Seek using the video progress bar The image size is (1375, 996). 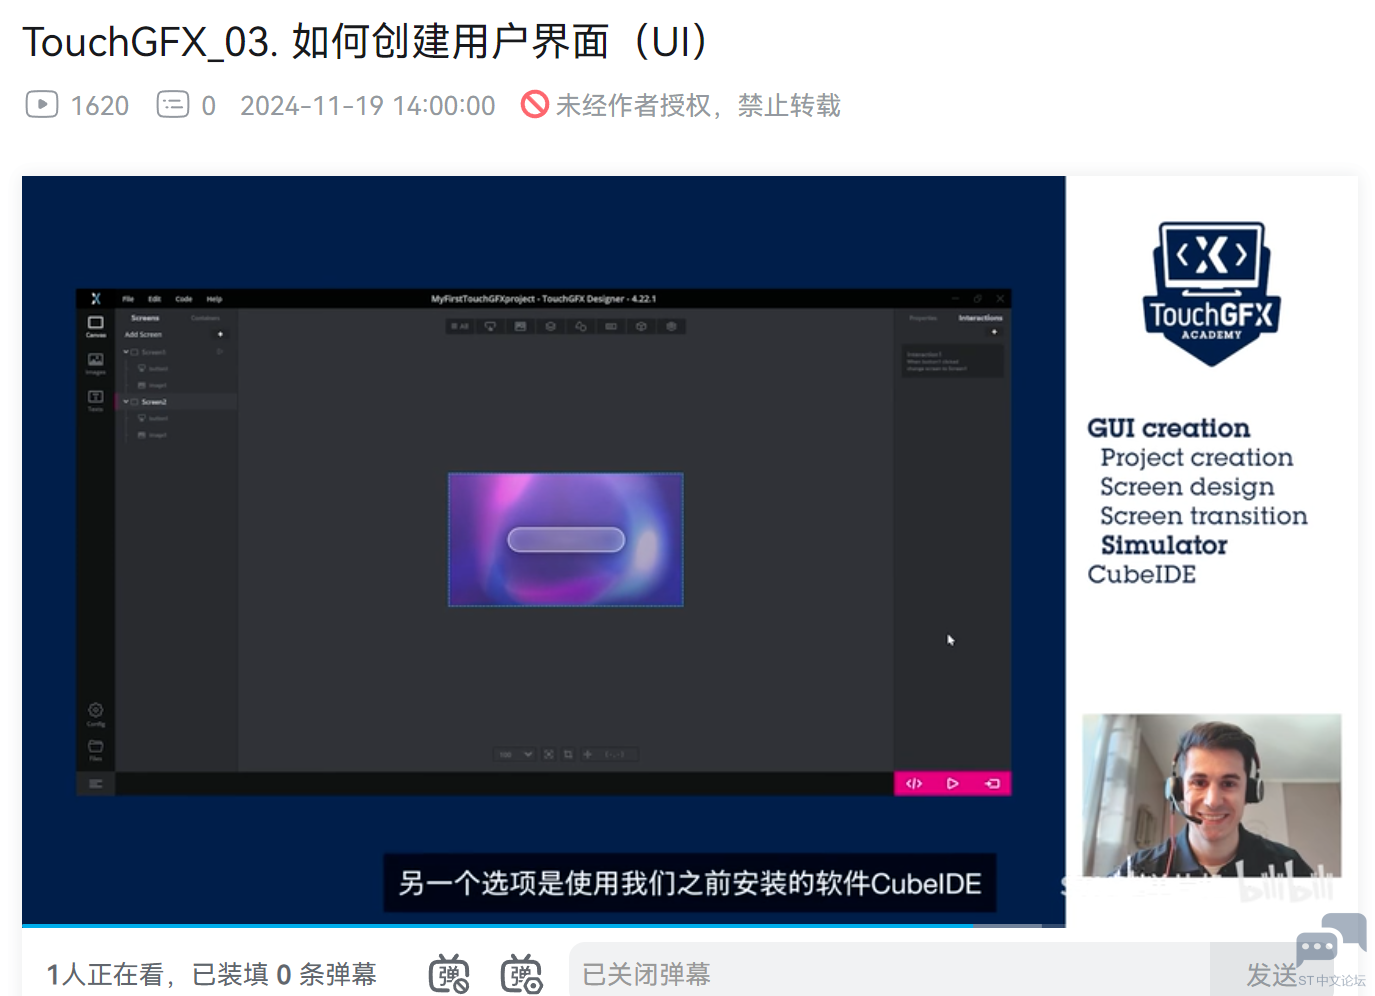click(x=500, y=926)
